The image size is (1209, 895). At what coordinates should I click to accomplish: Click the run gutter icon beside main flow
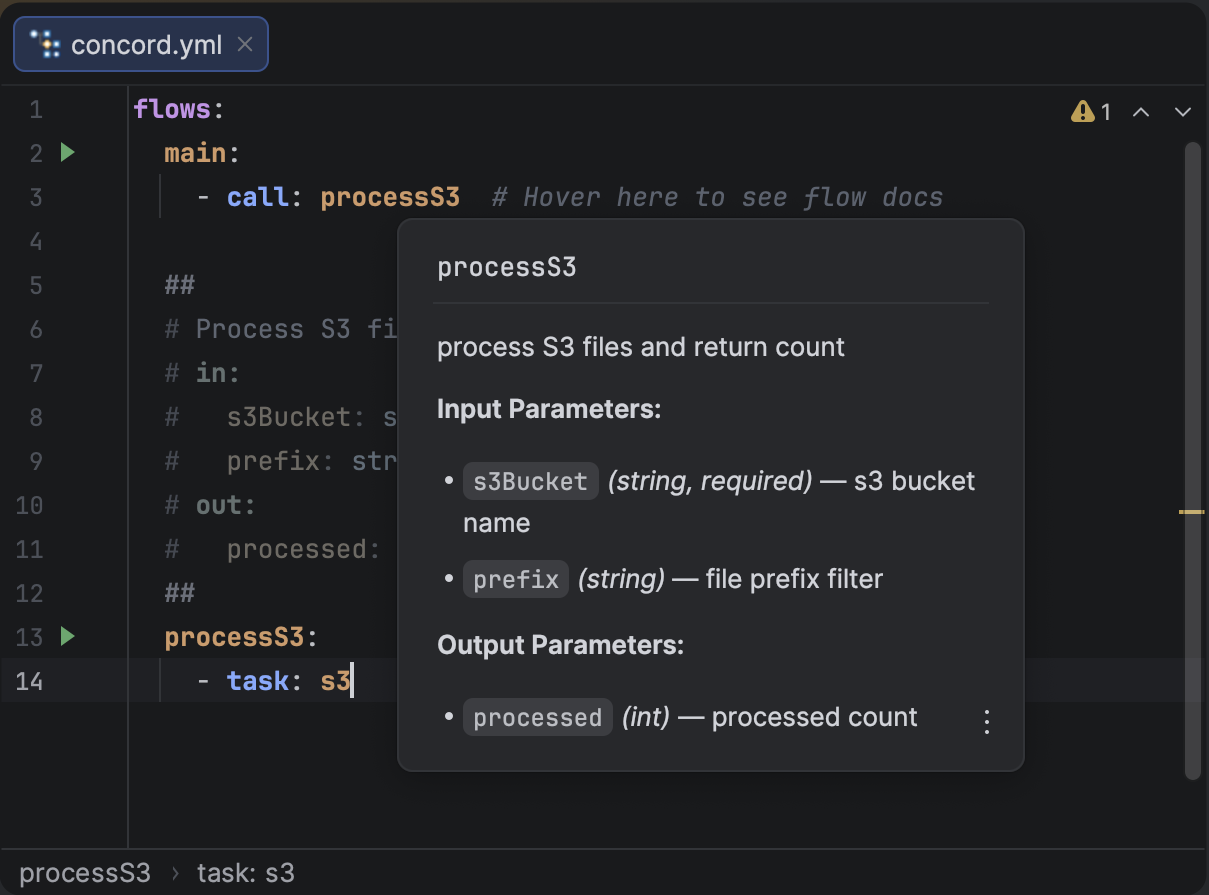[67, 153]
